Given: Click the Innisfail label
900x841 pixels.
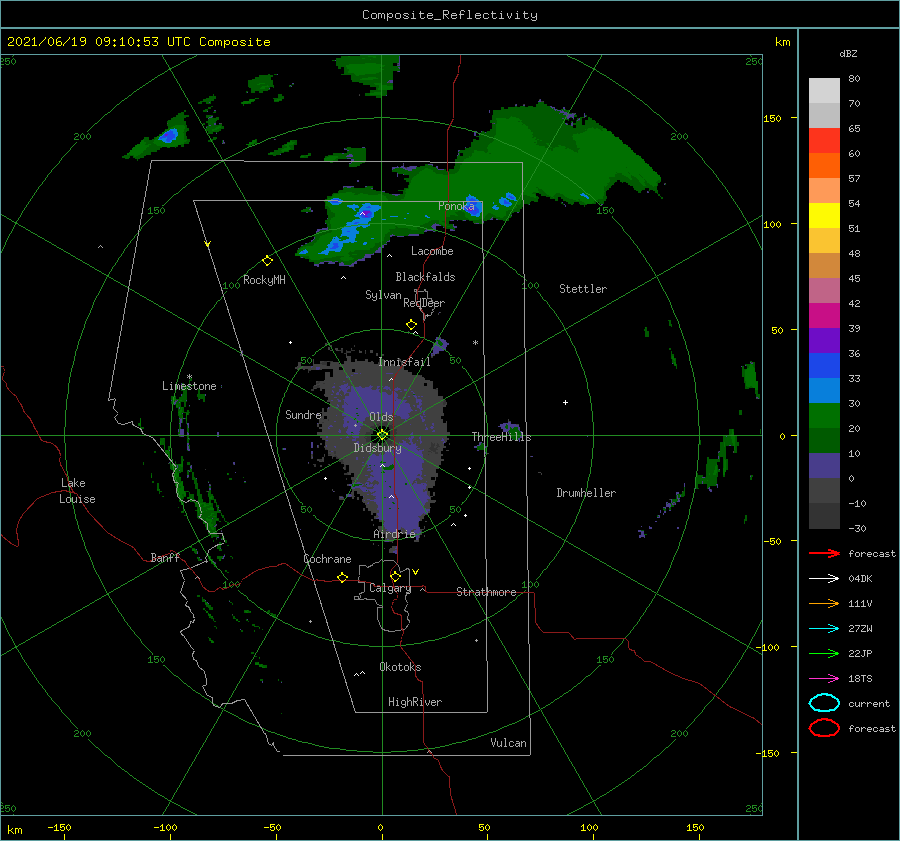Looking at the screenshot, I should 404,362.
